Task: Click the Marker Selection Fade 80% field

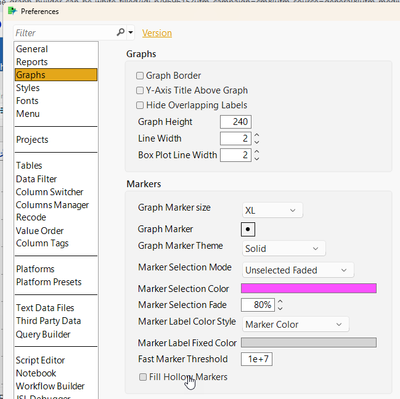Action: (258, 305)
